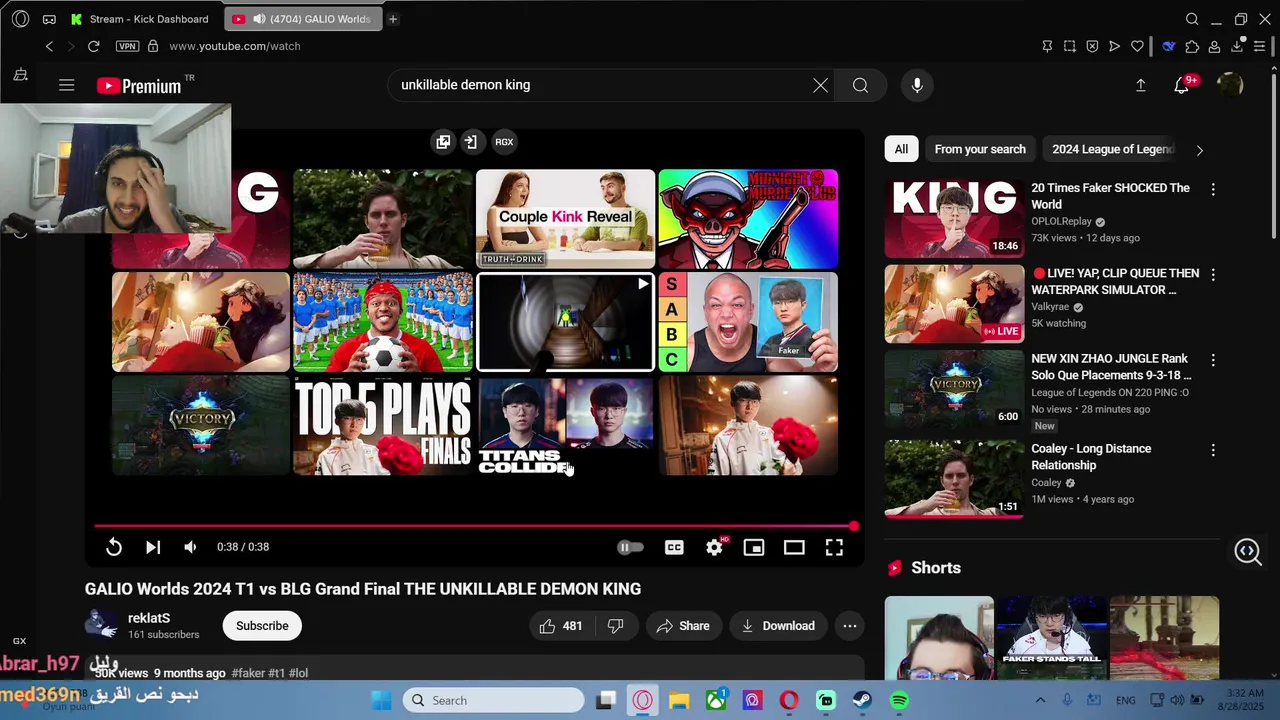The image size is (1280, 720).
Task: Like the video with 481 likes
Action: [x=561, y=626]
